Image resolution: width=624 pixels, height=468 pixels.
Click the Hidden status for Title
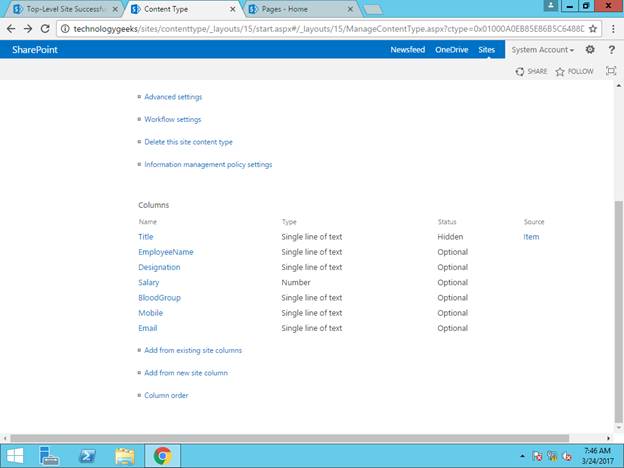pos(450,237)
